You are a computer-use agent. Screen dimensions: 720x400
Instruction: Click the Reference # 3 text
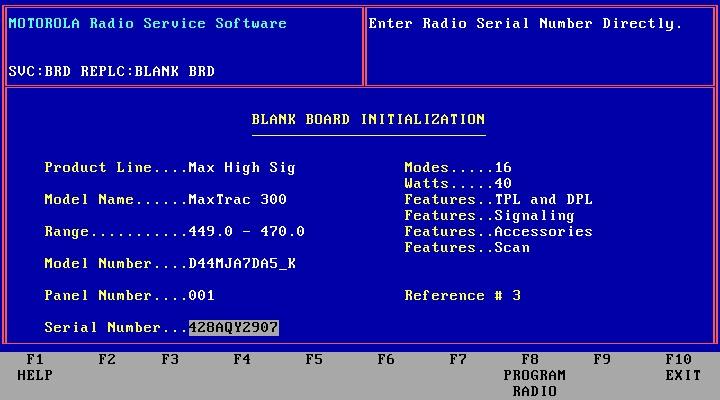[462, 295]
